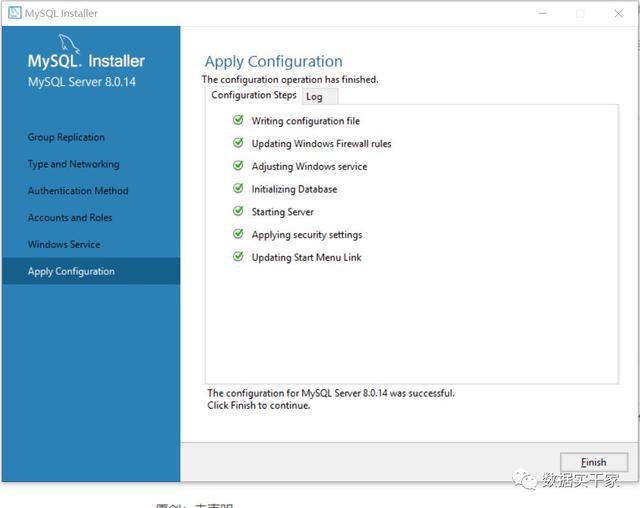Click check icon for Applying security settings
The image size is (640, 508).
pyautogui.click(x=238, y=234)
